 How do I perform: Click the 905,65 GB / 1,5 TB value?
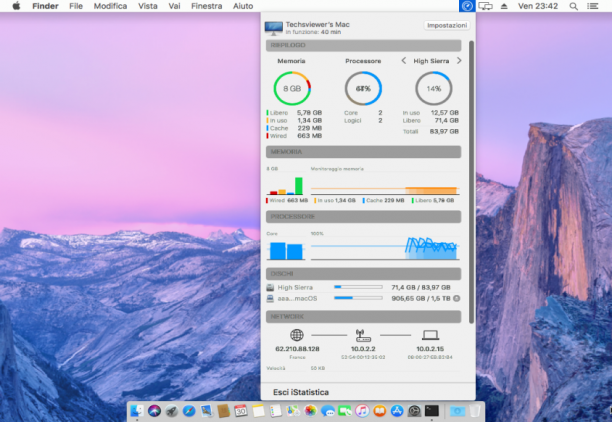pyautogui.click(x=421, y=298)
